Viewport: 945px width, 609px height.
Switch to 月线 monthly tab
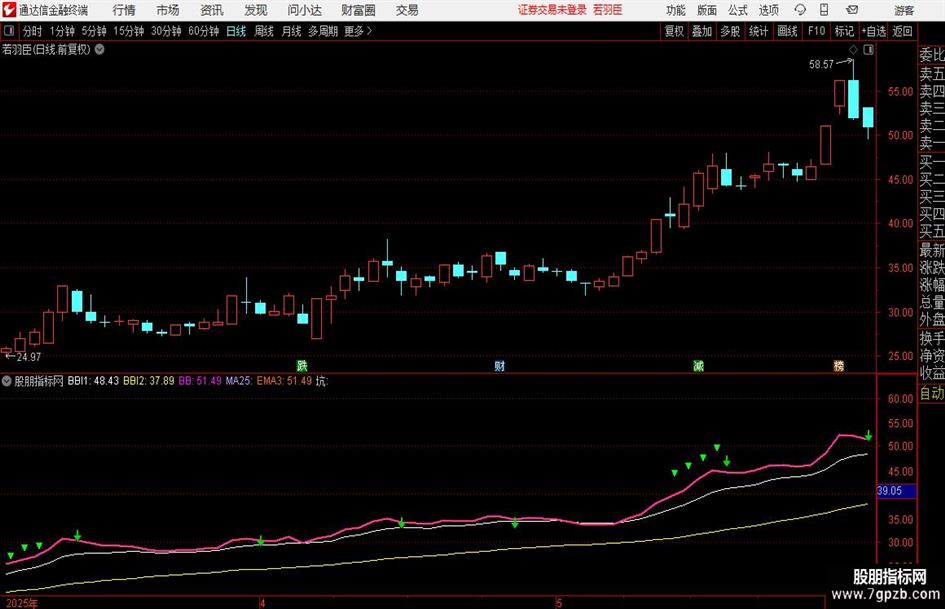[291, 31]
